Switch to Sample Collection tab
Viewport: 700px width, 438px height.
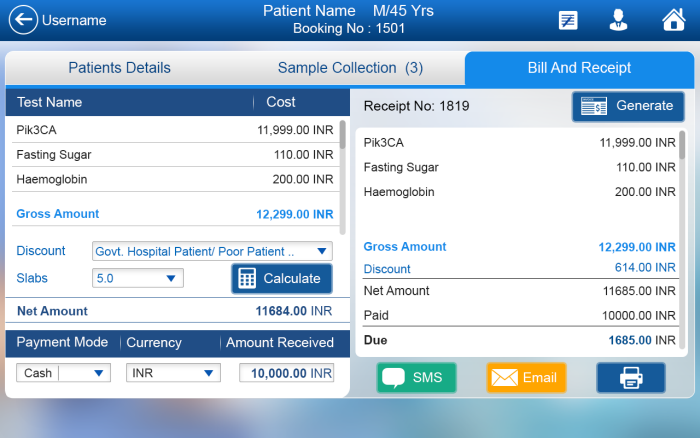pyautogui.click(x=350, y=68)
